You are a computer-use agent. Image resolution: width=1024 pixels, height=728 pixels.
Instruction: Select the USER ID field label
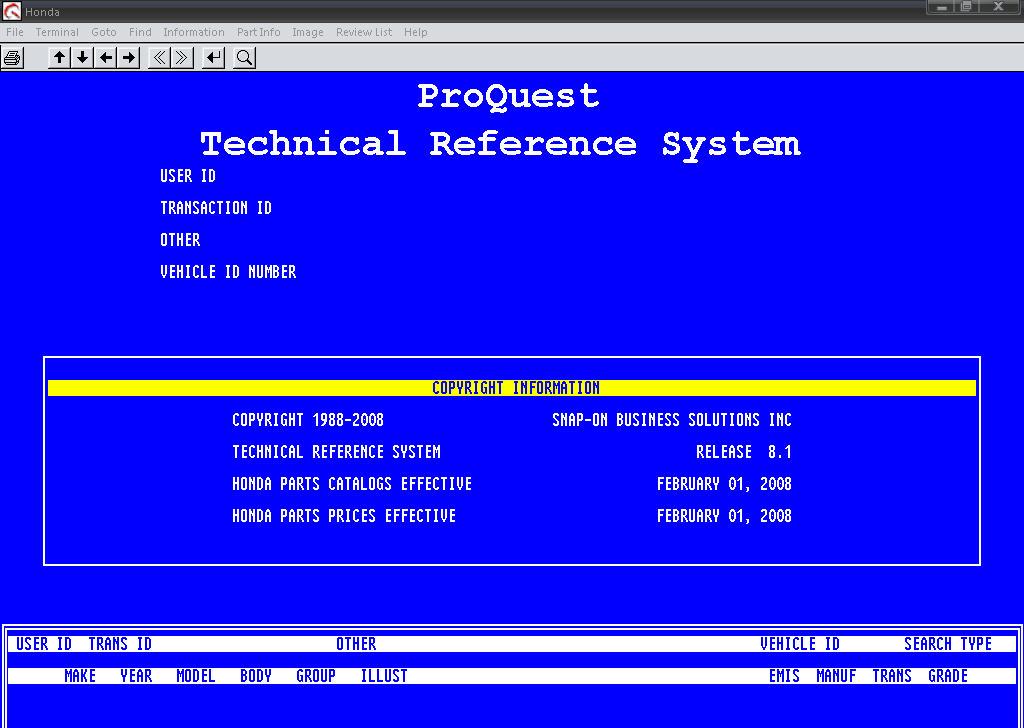coord(188,176)
